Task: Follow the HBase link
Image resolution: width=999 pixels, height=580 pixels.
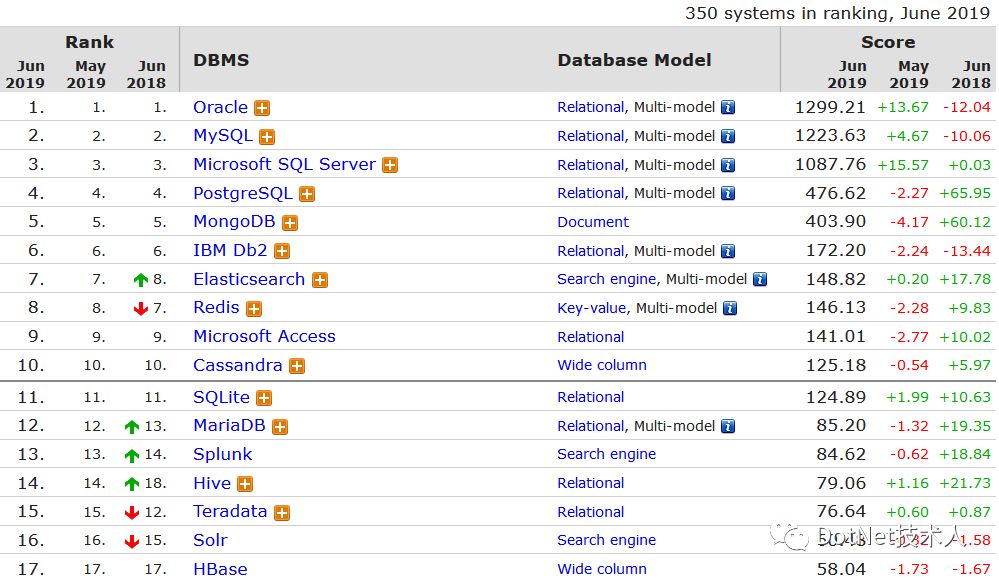Action: click(x=220, y=569)
